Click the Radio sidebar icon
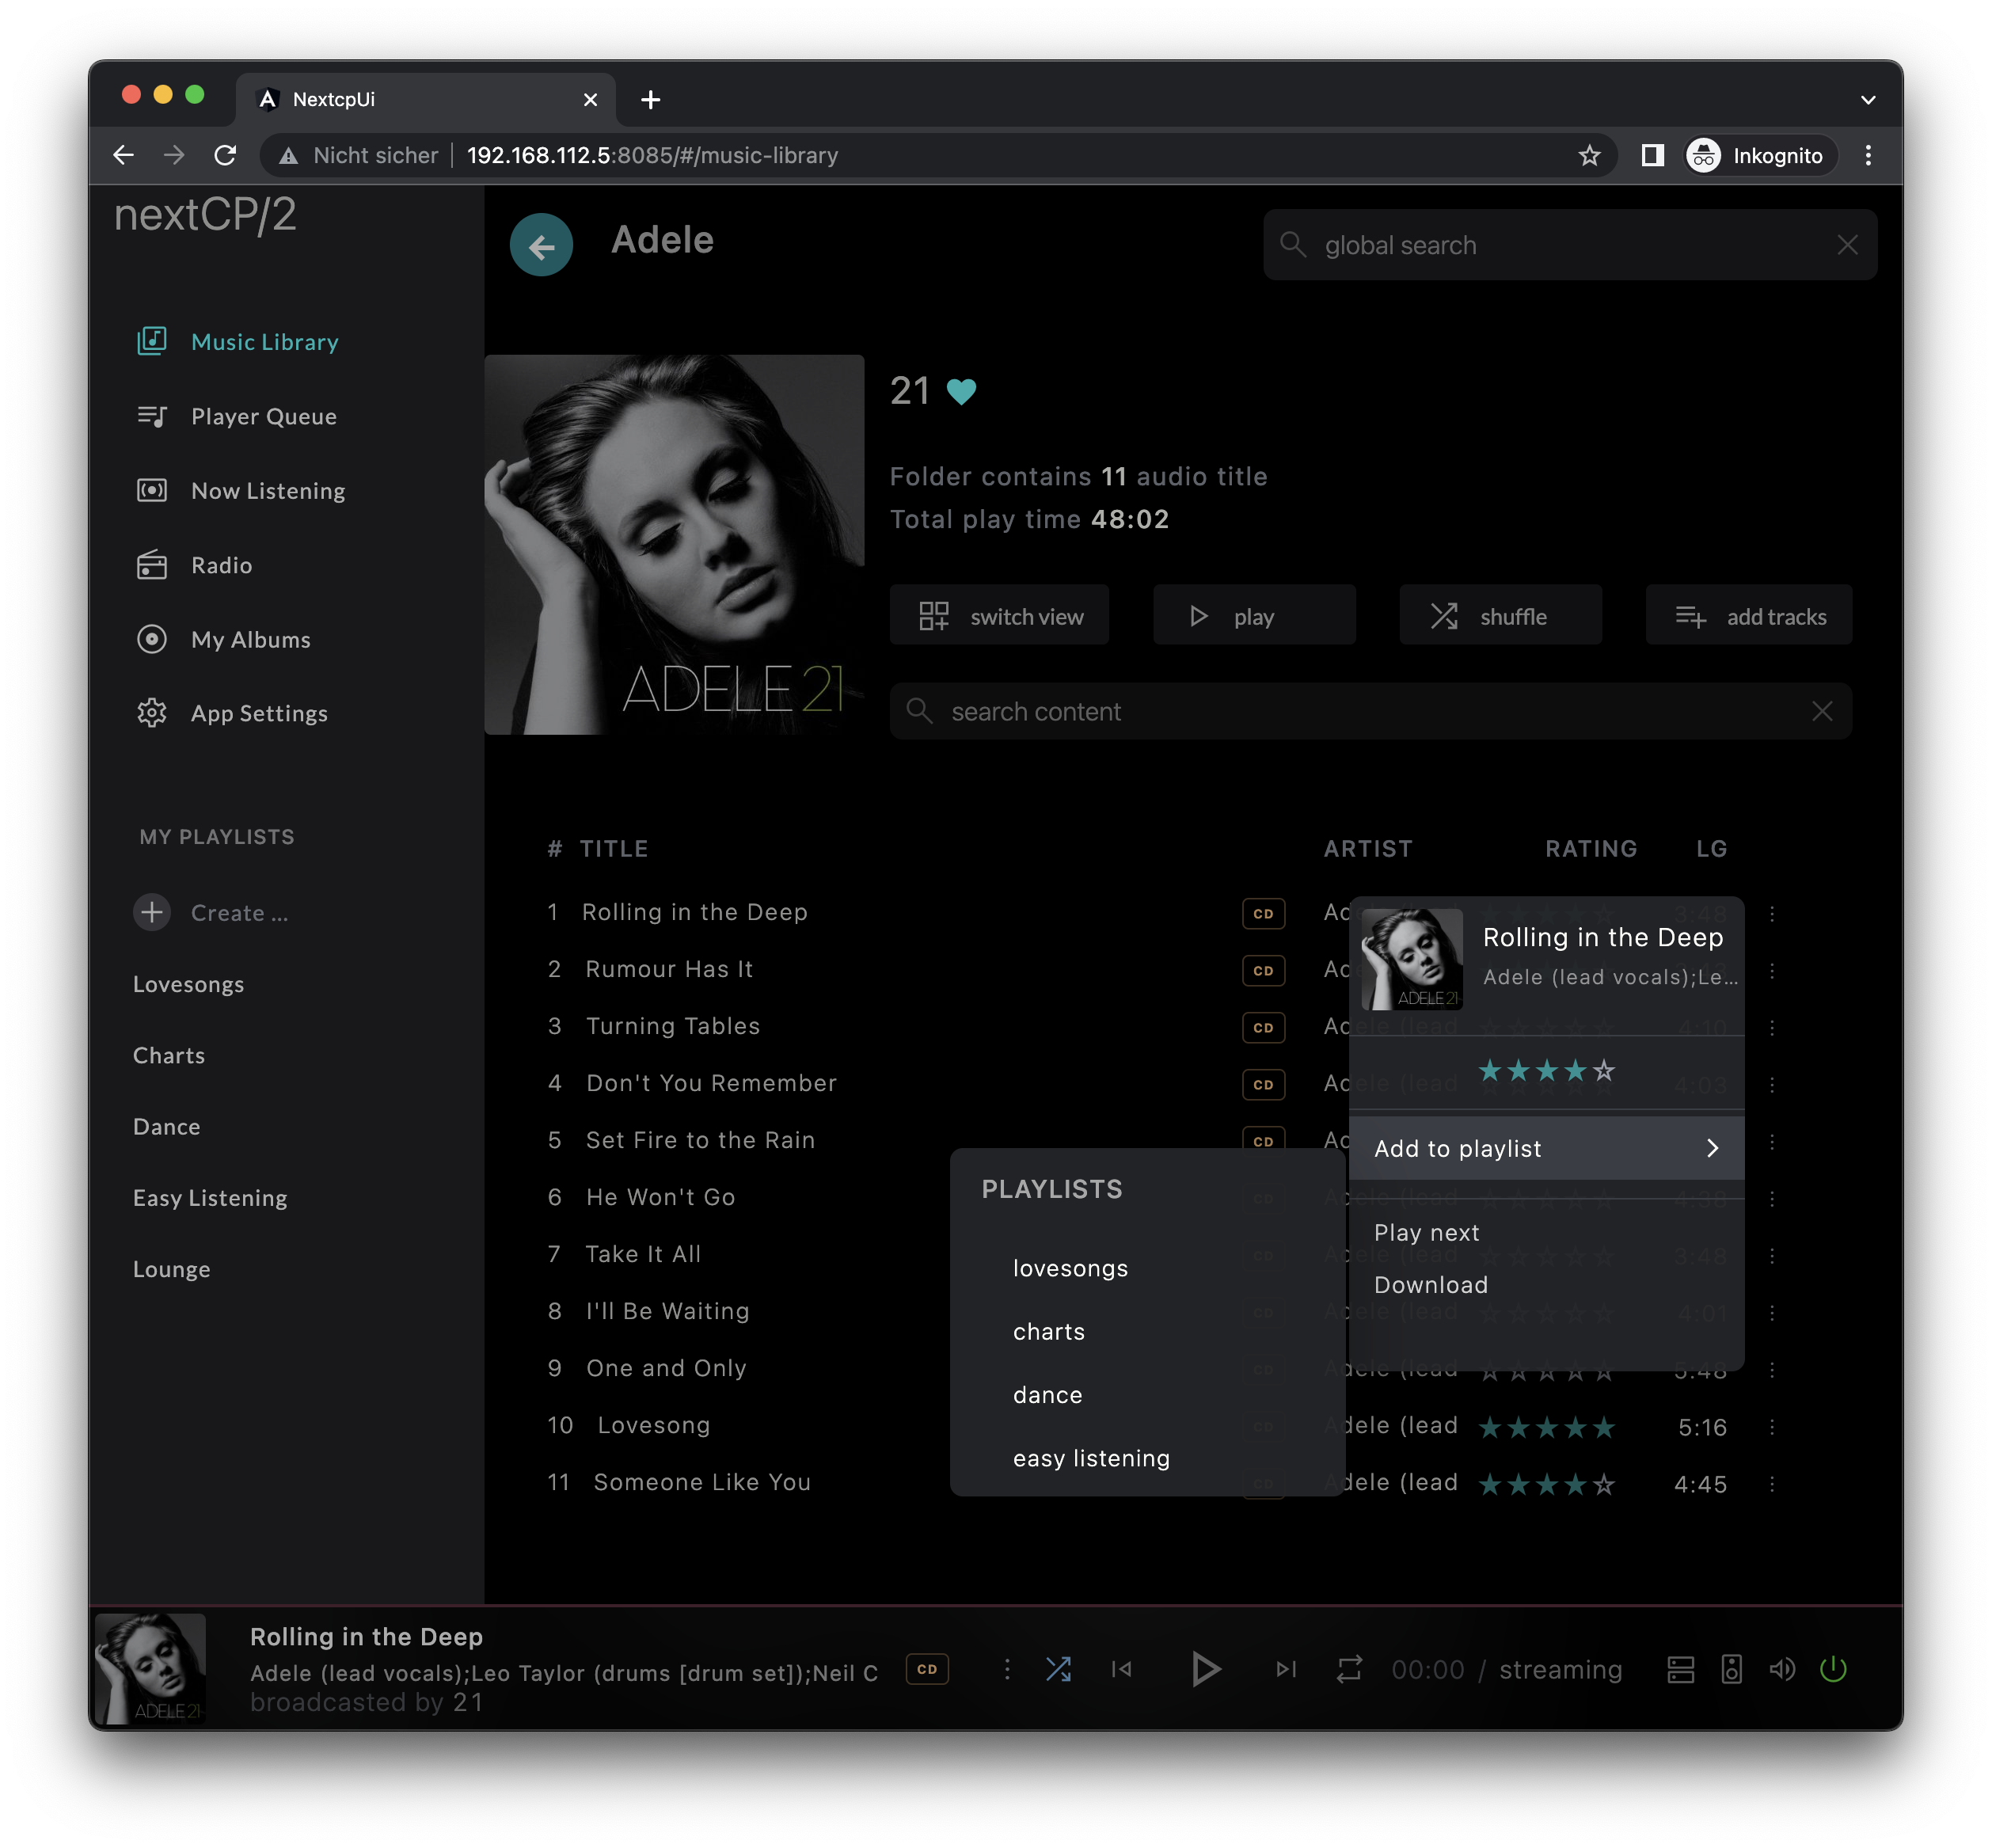Screen dimensions: 1992x1848 [x=151, y=565]
